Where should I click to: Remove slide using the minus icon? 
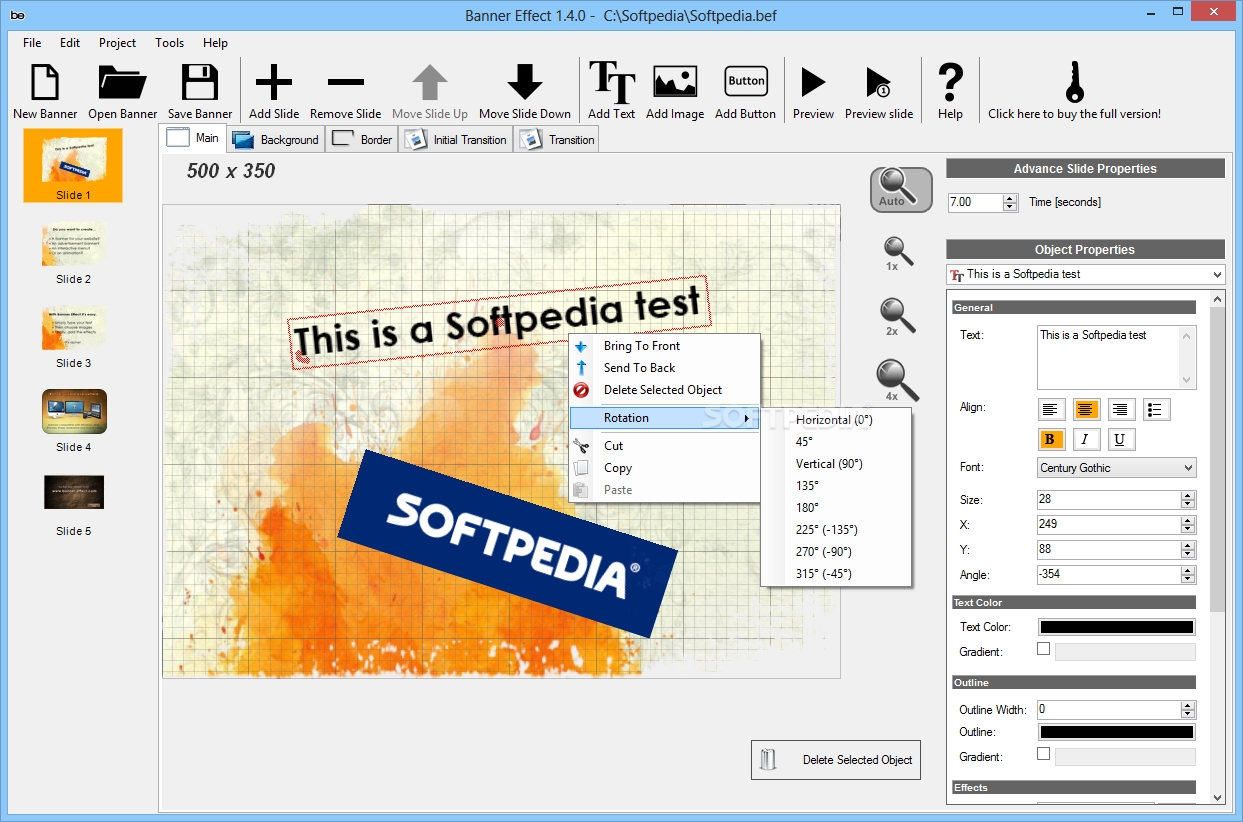346,83
